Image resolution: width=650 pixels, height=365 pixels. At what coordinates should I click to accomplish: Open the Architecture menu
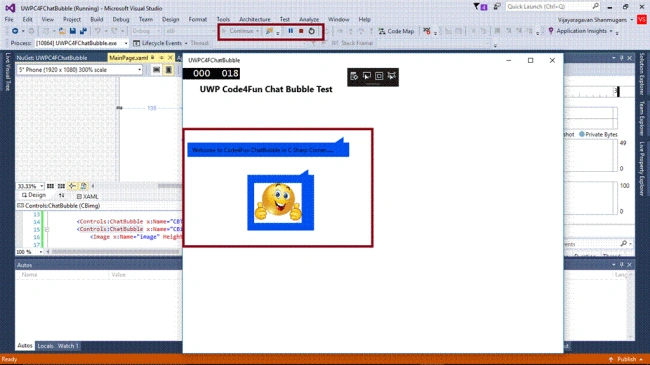pyautogui.click(x=255, y=19)
